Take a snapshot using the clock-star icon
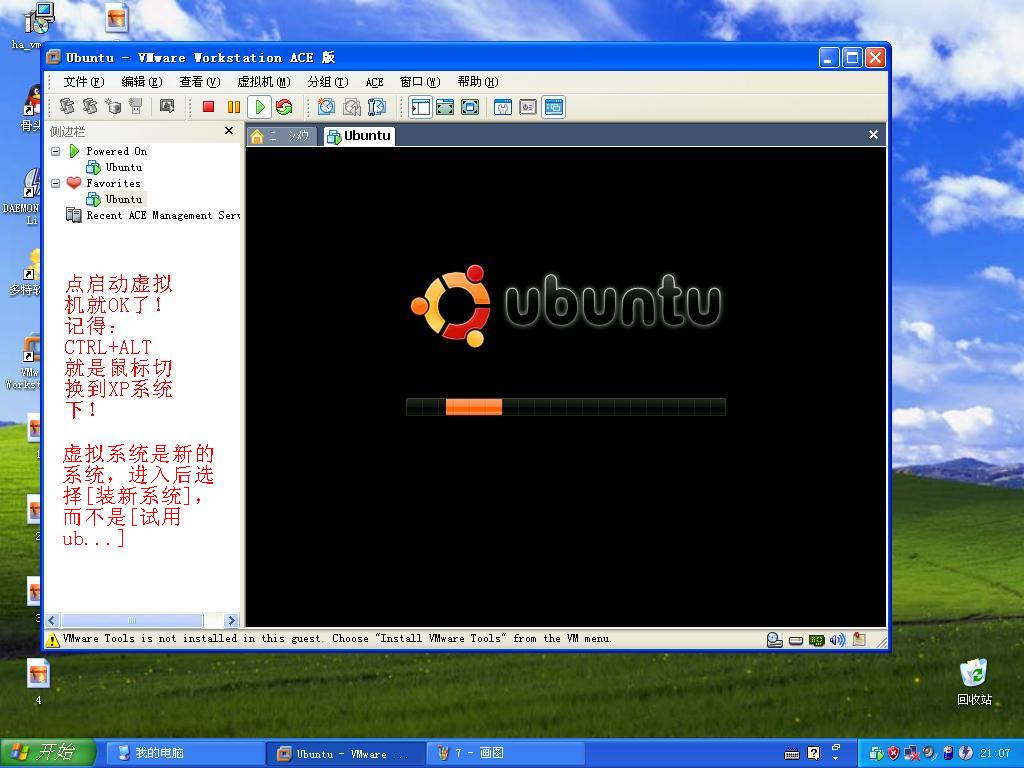This screenshot has width=1024, height=768. pyautogui.click(x=326, y=107)
